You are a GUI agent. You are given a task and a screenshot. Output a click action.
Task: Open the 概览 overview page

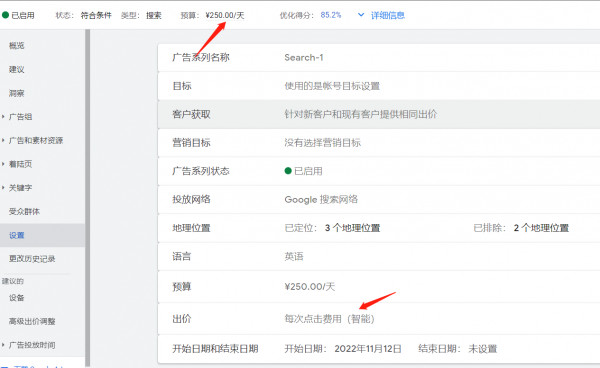pyautogui.click(x=16, y=46)
